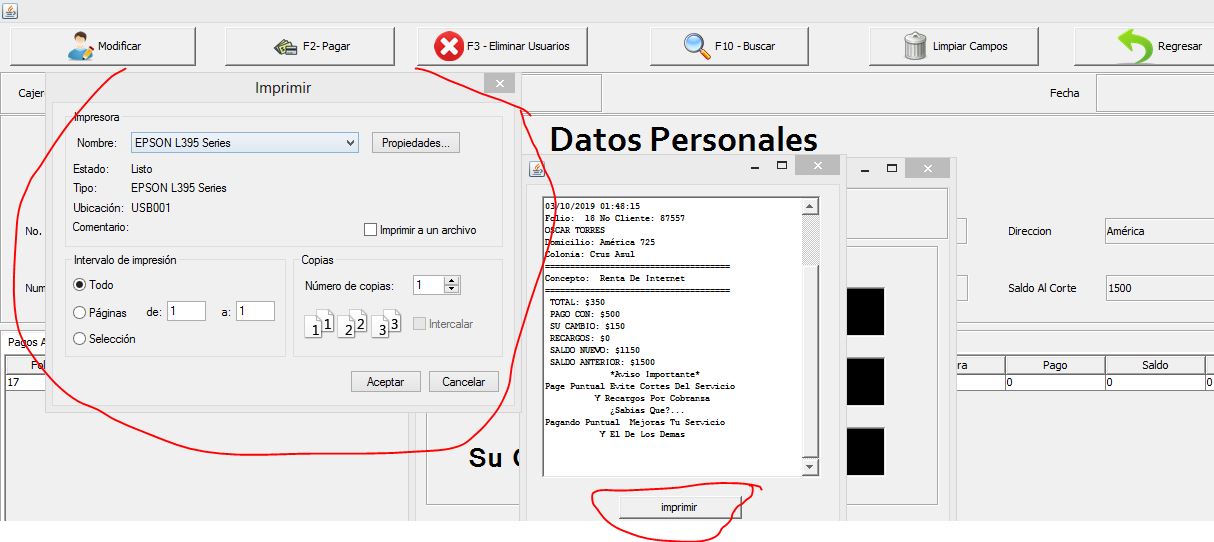Viewport: 1214px width, 542px height.
Task: Click the Pago column header
Action: click(1055, 366)
